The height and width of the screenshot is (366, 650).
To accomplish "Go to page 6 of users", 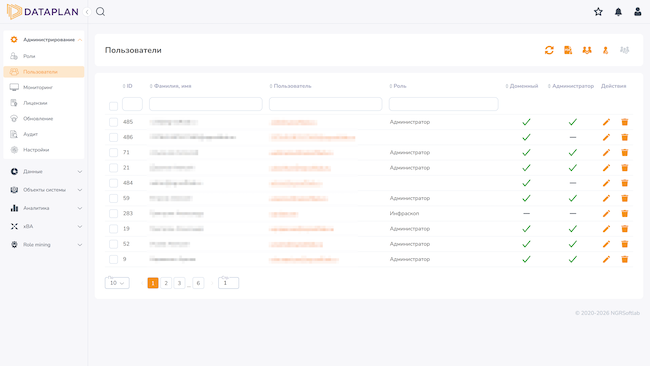I will [x=198, y=283].
